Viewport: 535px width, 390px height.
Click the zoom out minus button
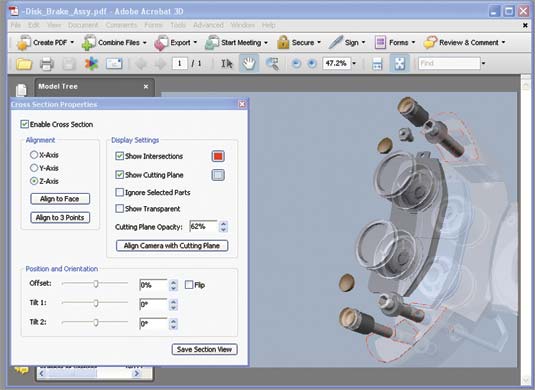click(296, 63)
